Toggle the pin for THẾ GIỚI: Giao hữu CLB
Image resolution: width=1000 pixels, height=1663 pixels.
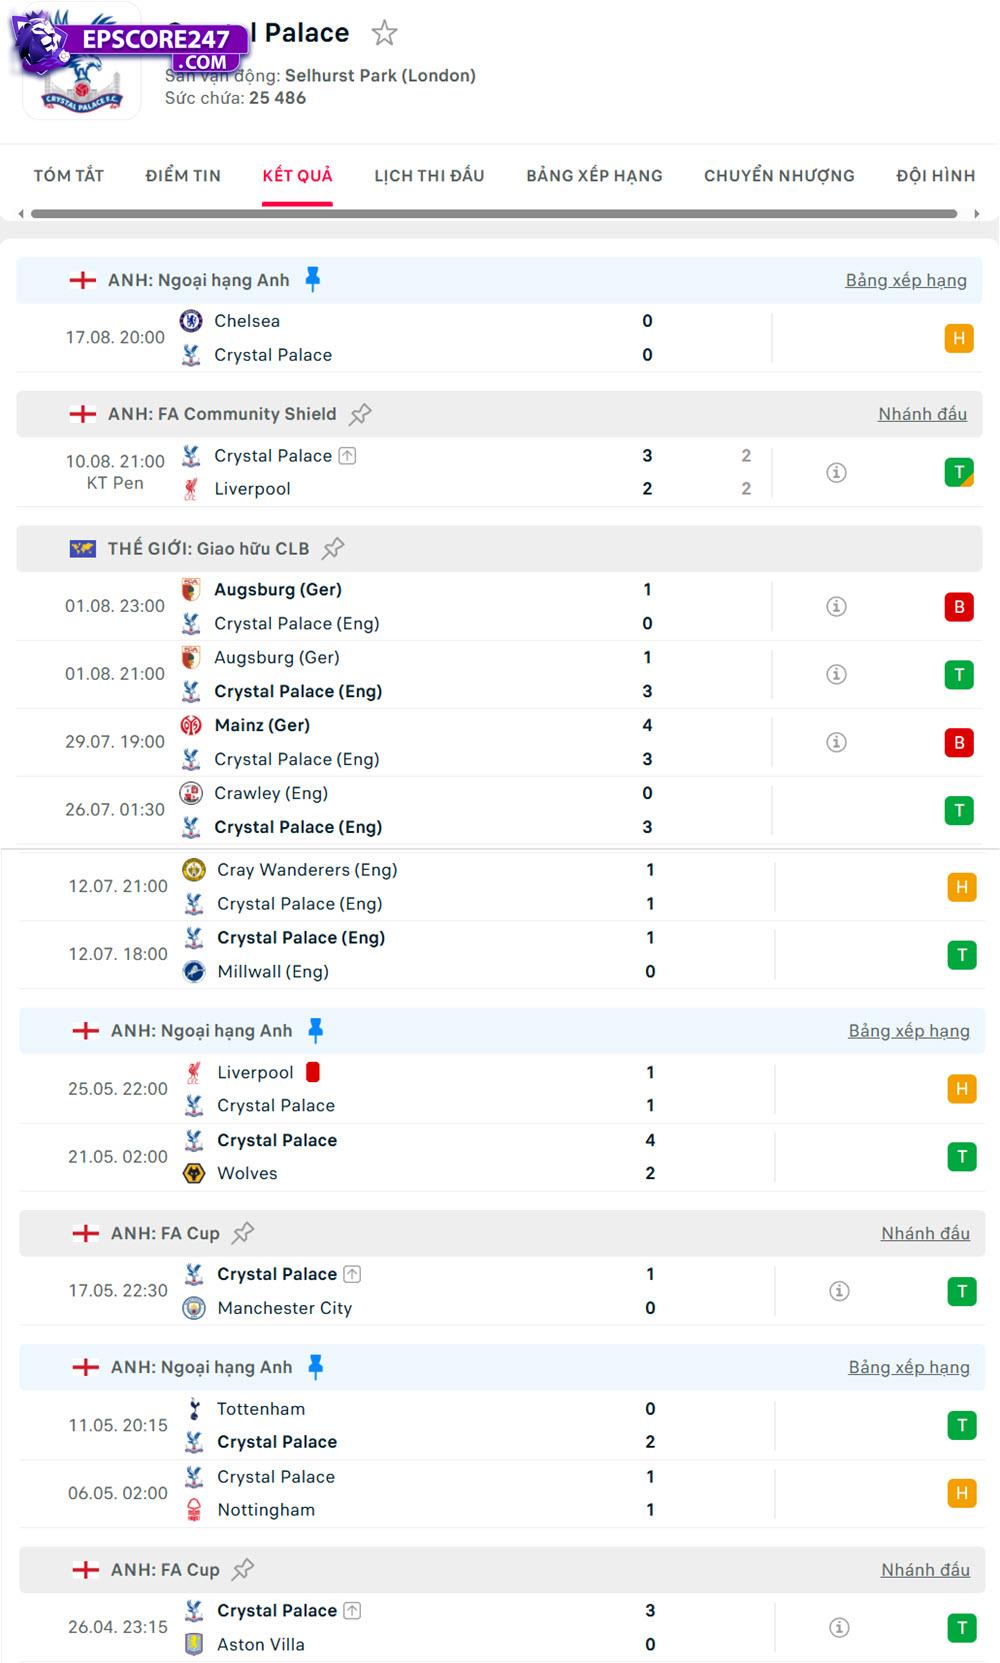[x=335, y=547]
